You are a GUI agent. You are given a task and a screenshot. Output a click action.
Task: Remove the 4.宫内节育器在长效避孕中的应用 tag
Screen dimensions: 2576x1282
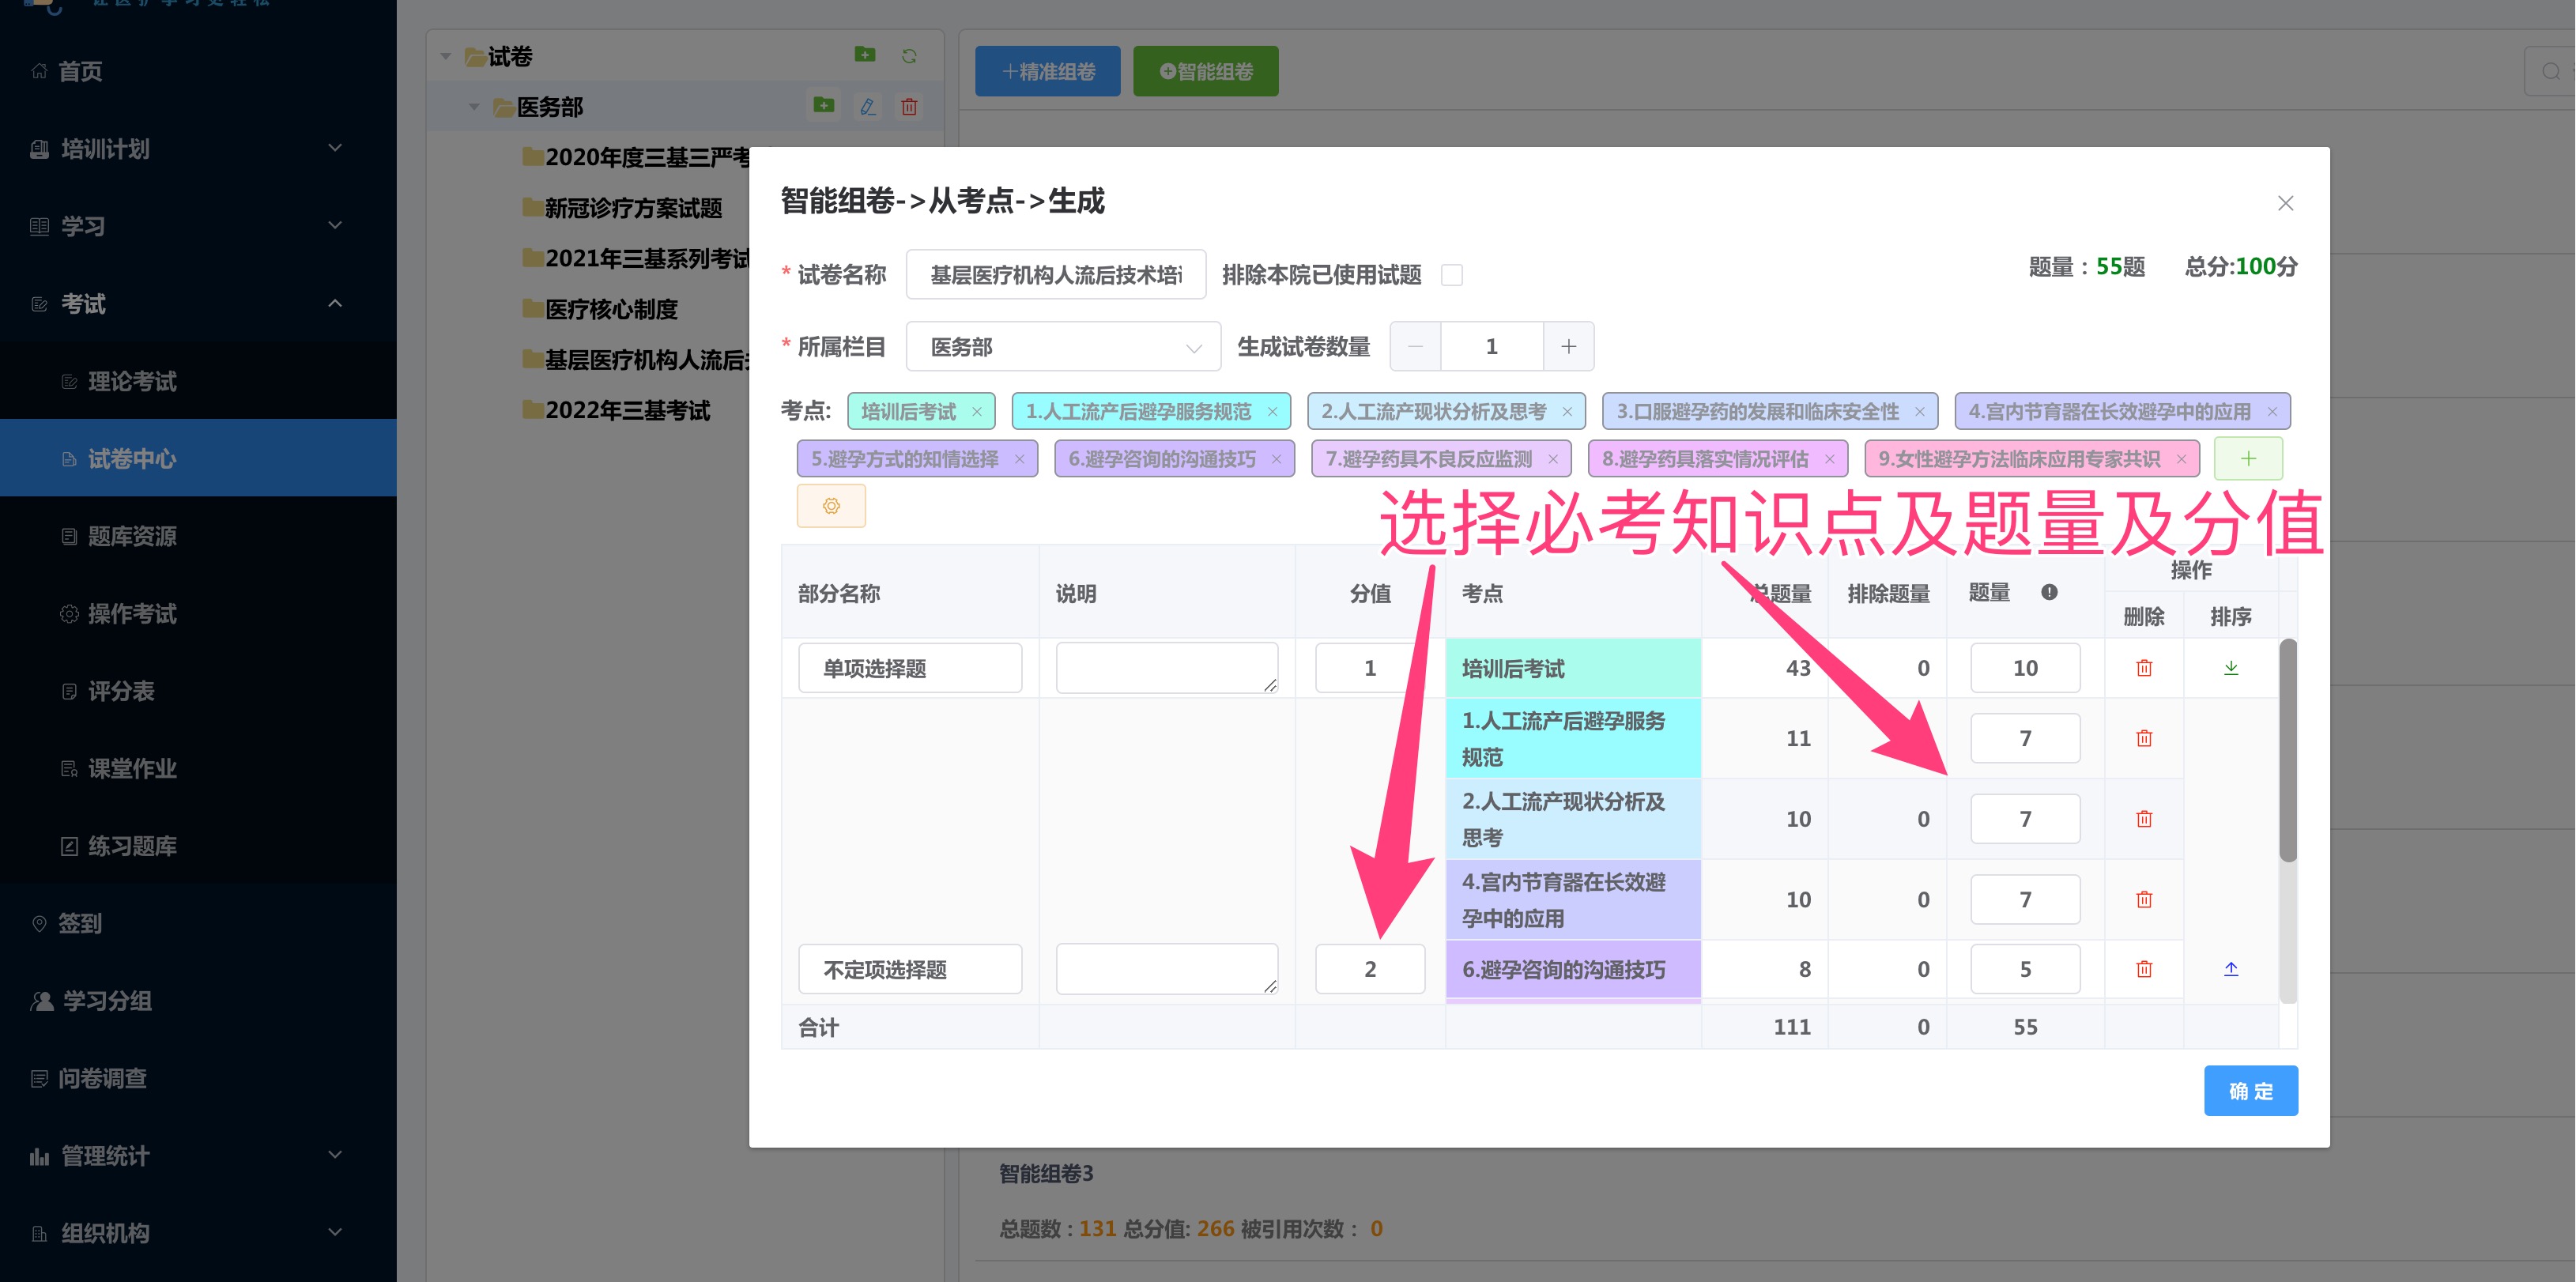point(2271,412)
